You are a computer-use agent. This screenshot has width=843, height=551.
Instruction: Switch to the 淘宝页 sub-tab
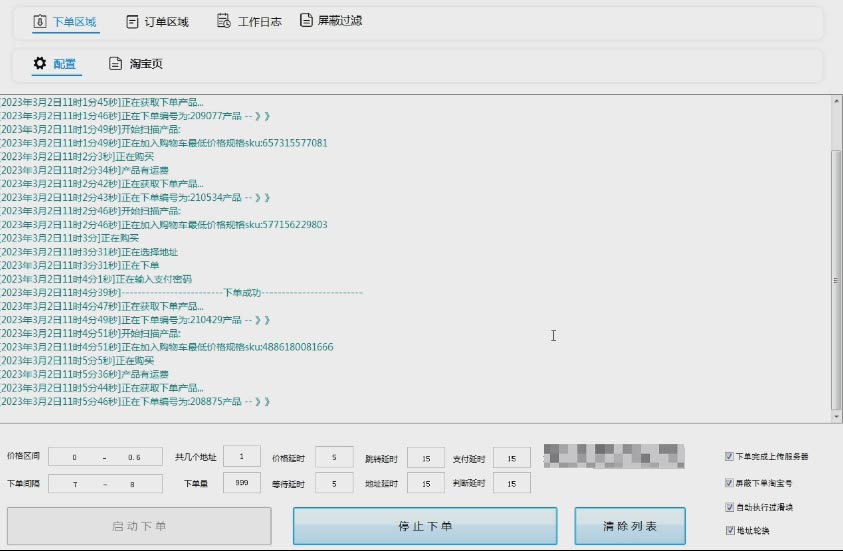pos(136,63)
